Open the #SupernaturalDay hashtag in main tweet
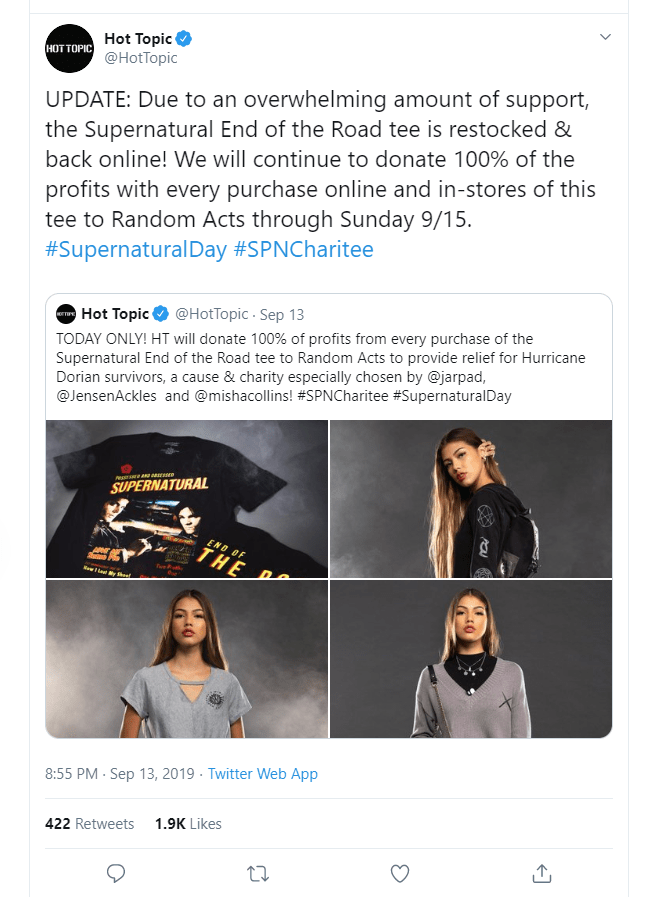This screenshot has height=897, width=655. (x=136, y=249)
